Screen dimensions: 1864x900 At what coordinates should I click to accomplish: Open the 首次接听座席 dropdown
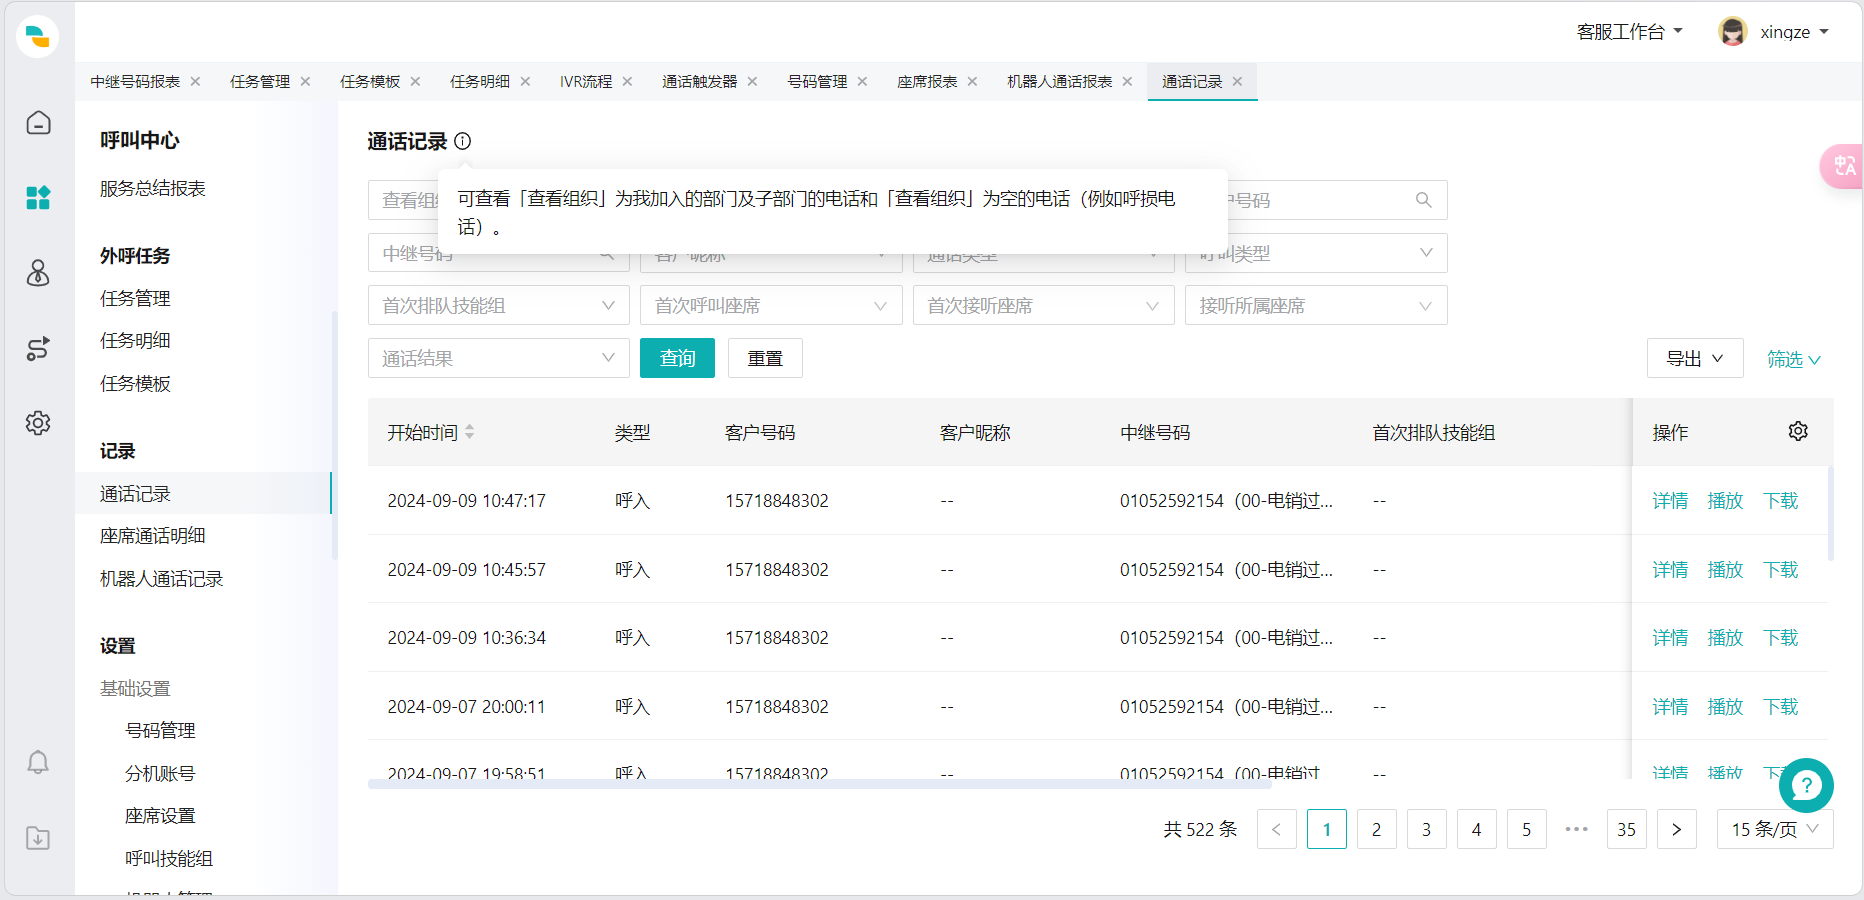(x=1043, y=305)
